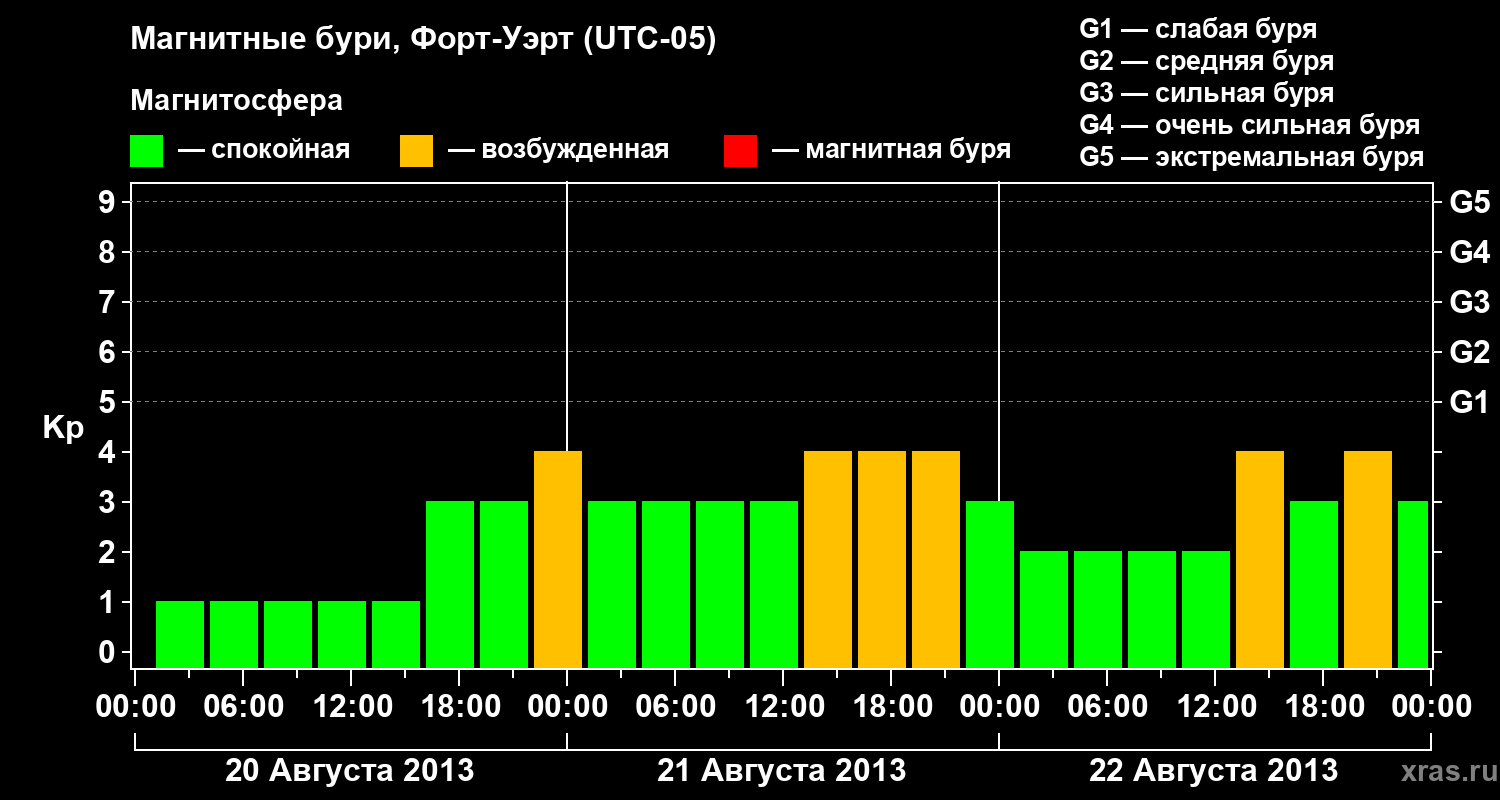1500x800 pixels.
Task: Click '00:00' label at start of 21 August
Action: click(567, 707)
